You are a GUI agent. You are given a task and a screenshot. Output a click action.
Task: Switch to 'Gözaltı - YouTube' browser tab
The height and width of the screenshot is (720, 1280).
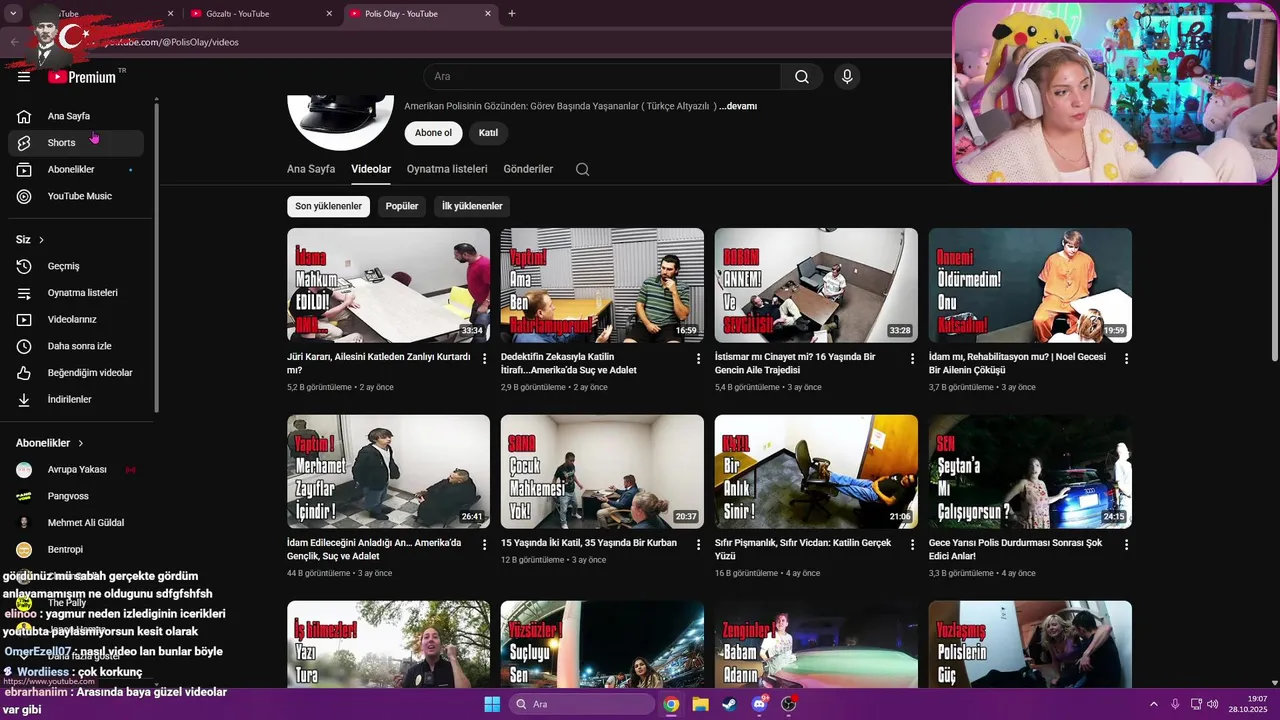262,14
